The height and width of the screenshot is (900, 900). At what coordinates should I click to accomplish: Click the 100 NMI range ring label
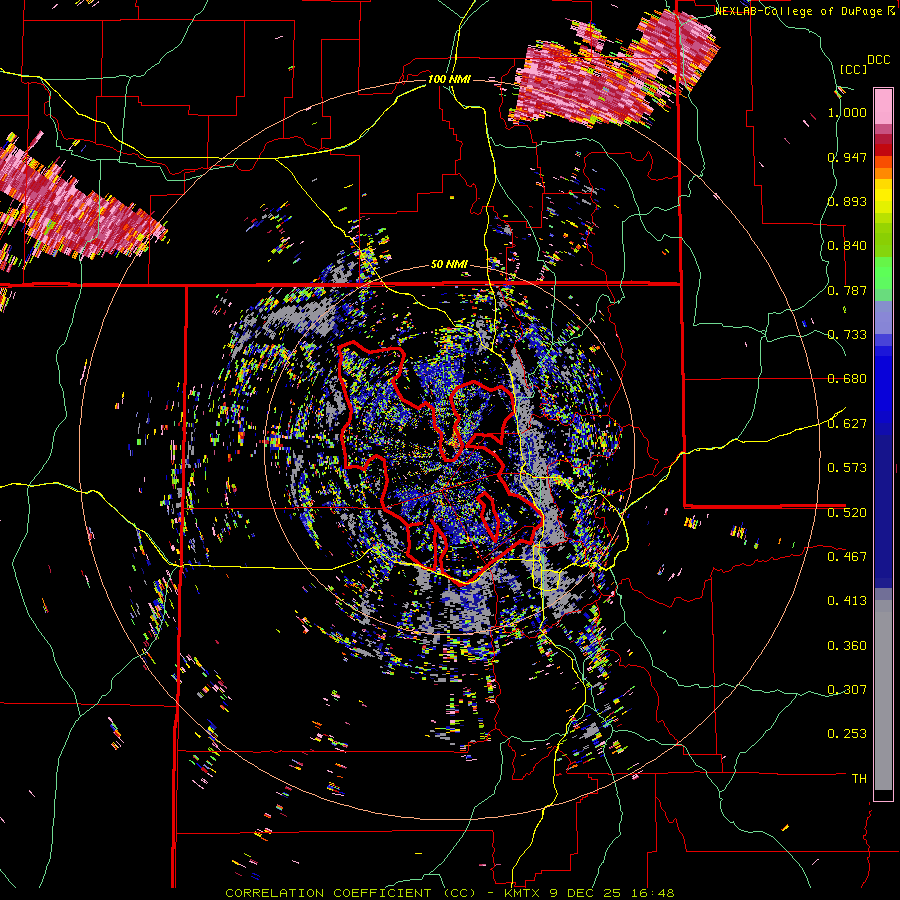tap(449, 79)
